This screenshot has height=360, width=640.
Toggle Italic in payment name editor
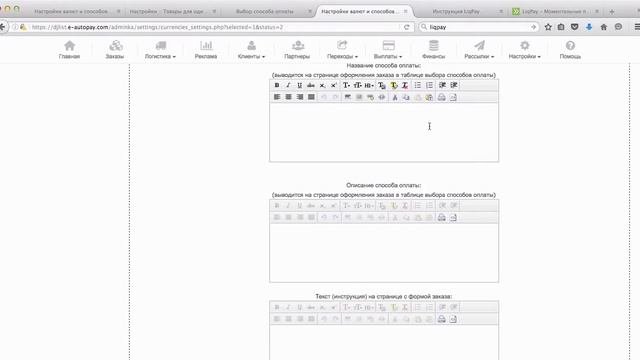tap(288, 85)
